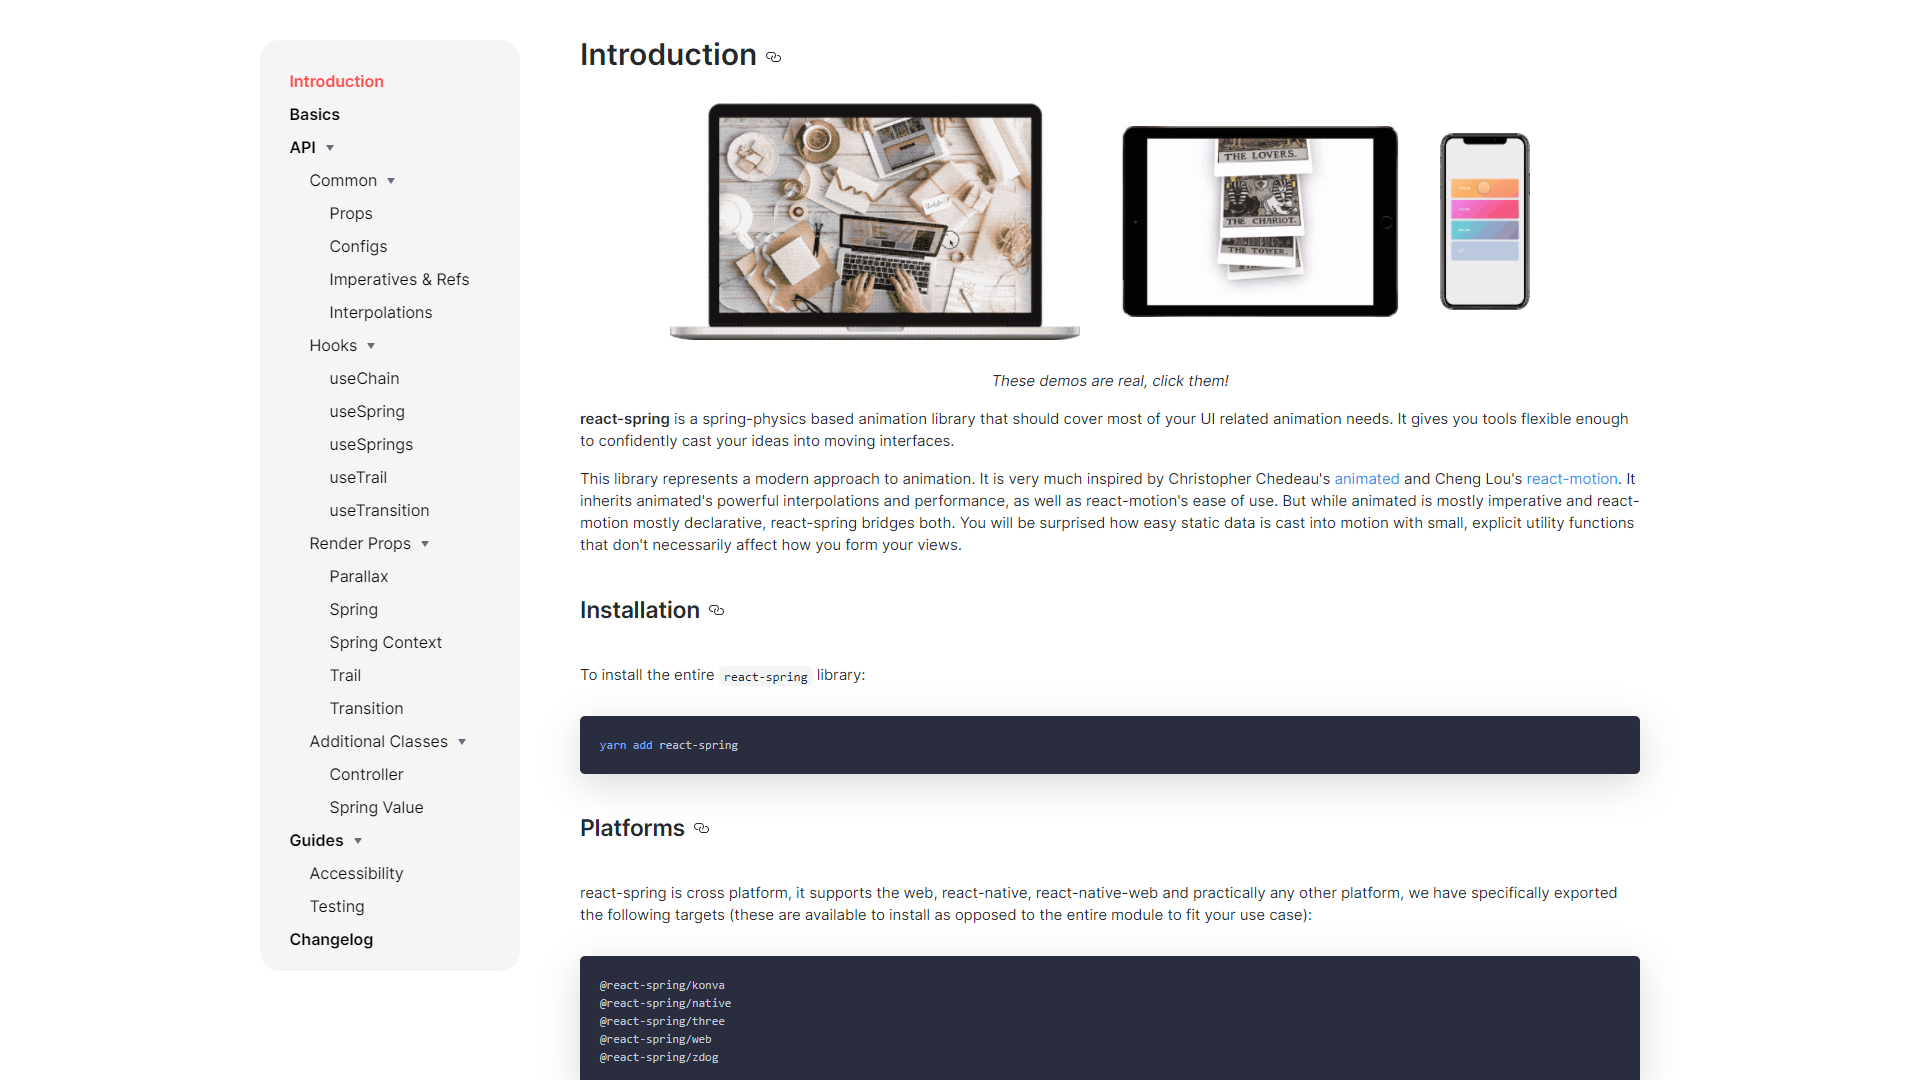The image size is (1920, 1080).
Task: Collapse the Additional Classes arrow
Action: point(462,742)
